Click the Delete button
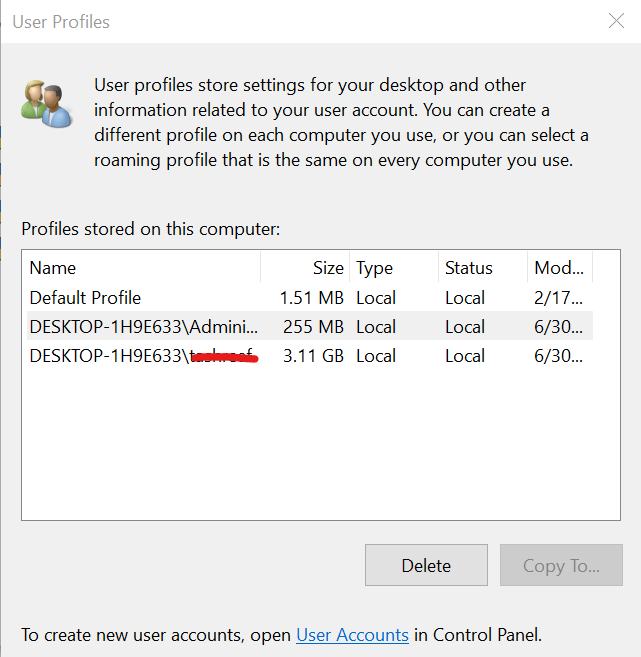The height and width of the screenshot is (657, 641). click(426, 565)
